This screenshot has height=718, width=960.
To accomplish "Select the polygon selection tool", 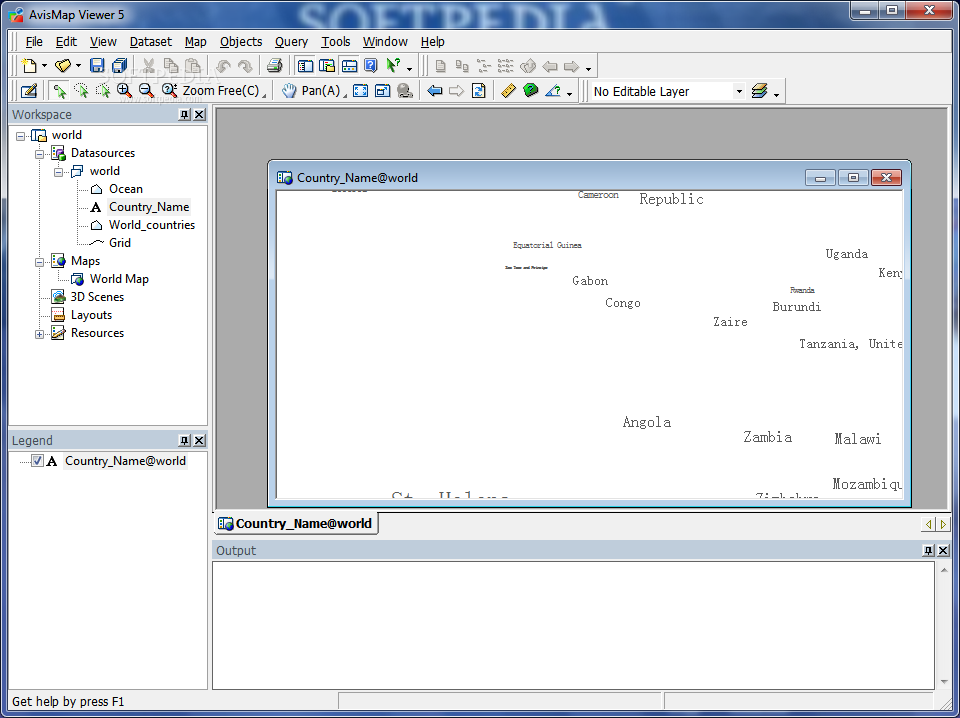I will [103, 91].
